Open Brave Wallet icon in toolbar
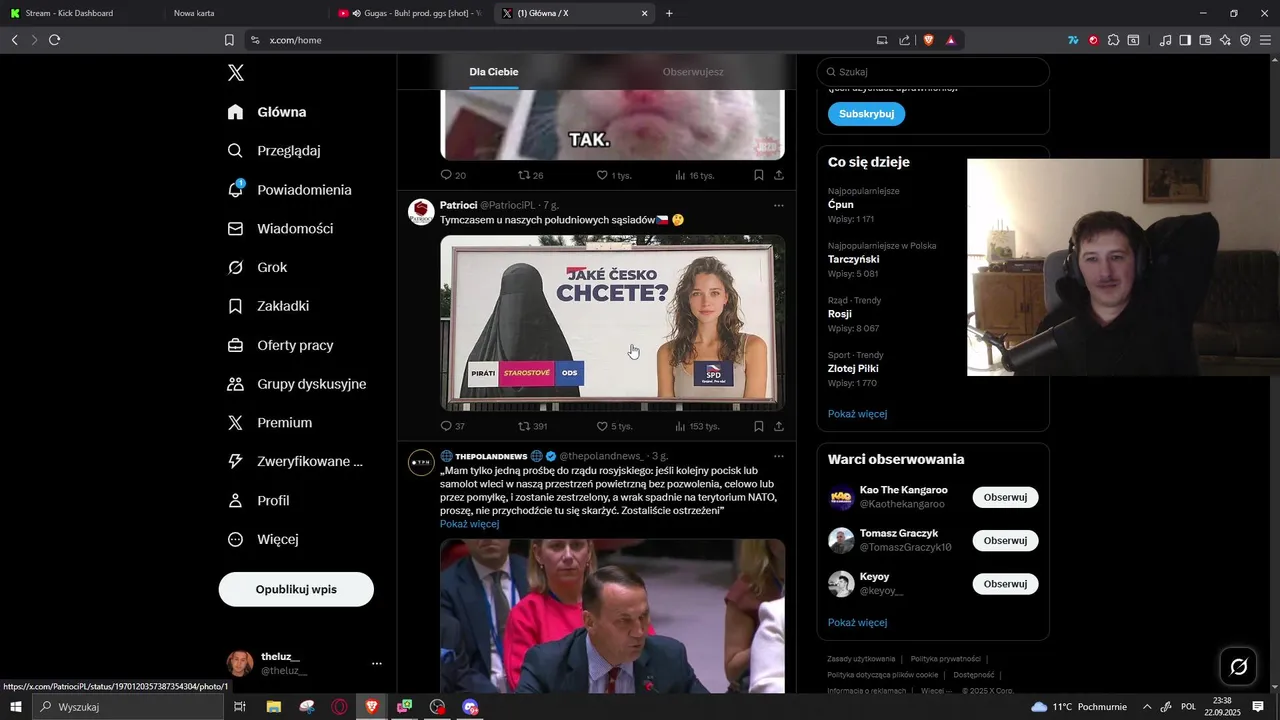Viewport: 1280px width, 720px height. click(x=1205, y=40)
